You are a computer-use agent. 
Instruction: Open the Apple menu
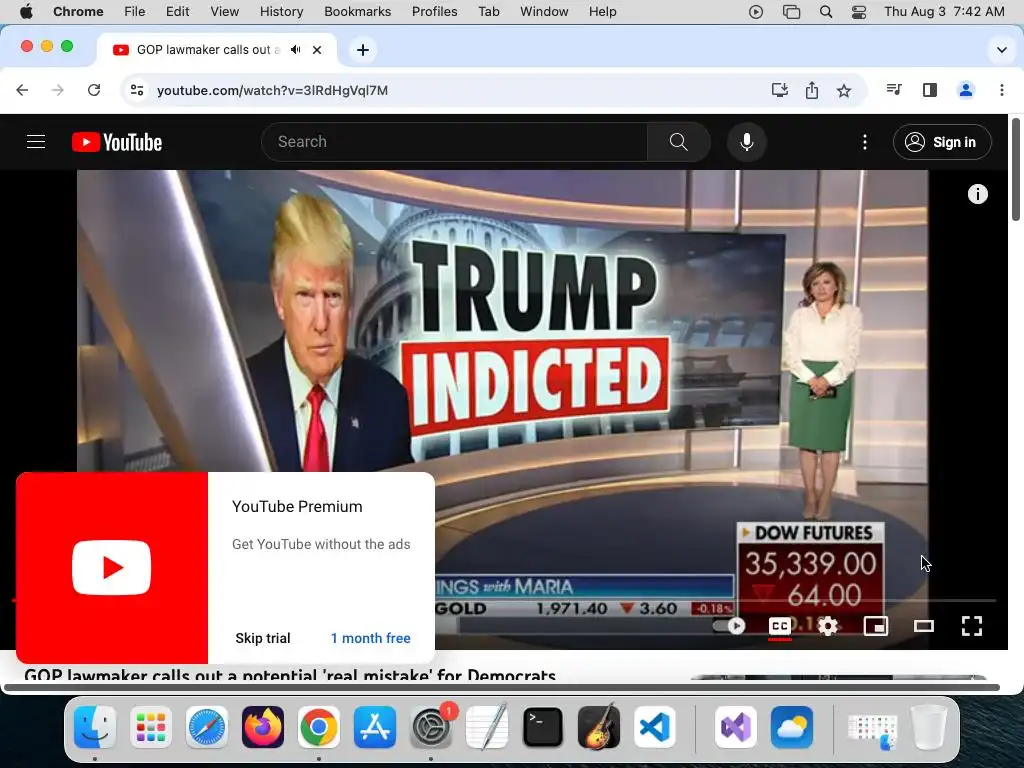pyautogui.click(x=26, y=12)
